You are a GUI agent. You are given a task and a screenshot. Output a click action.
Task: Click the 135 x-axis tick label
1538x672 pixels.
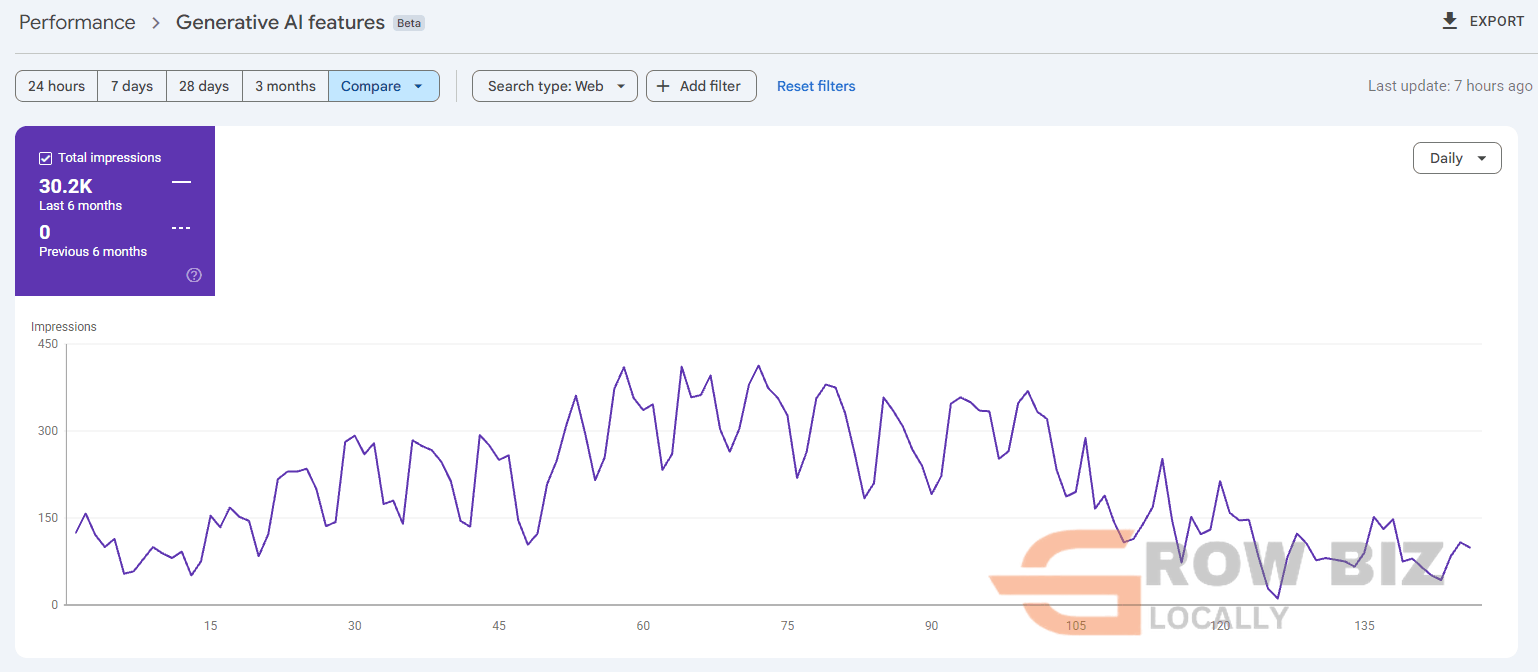[x=1364, y=626]
